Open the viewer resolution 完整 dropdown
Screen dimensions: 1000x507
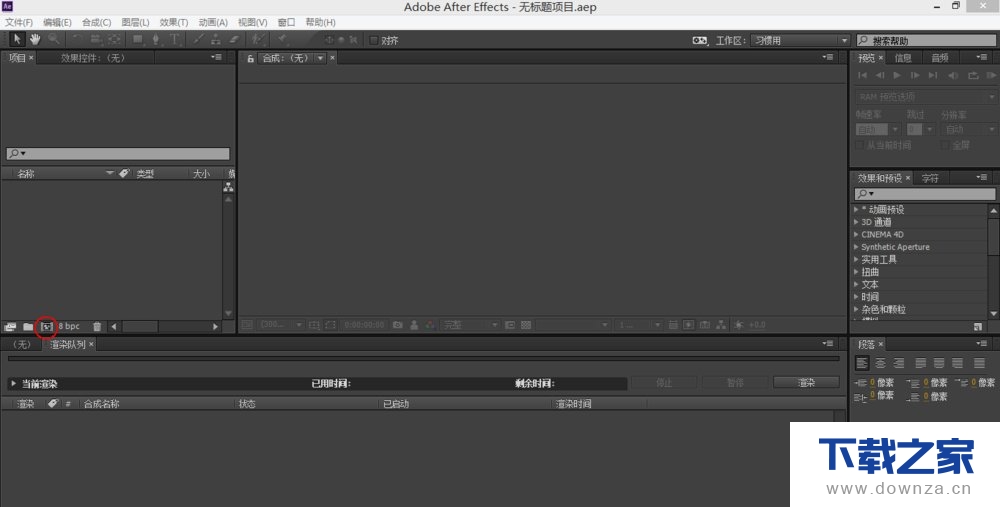[x=471, y=325]
